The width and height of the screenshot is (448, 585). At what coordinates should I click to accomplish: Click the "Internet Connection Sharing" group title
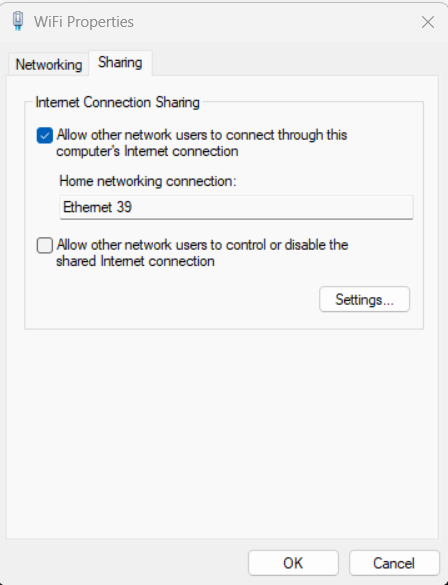click(118, 102)
